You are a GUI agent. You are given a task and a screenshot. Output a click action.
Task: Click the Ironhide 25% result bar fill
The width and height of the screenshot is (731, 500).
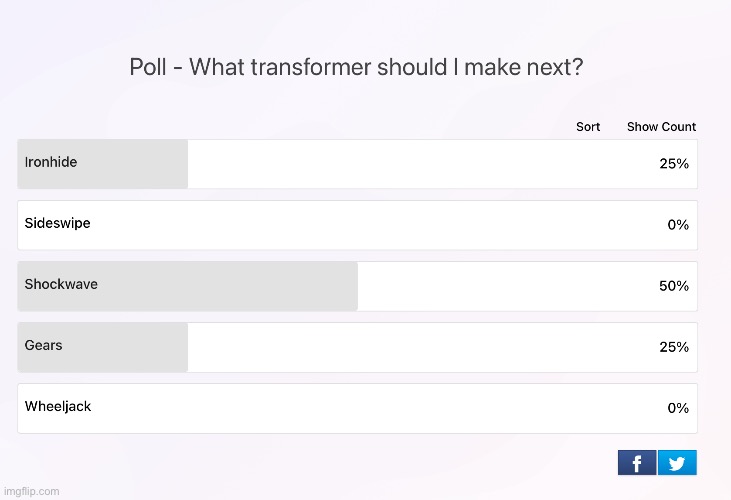click(103, 164)
